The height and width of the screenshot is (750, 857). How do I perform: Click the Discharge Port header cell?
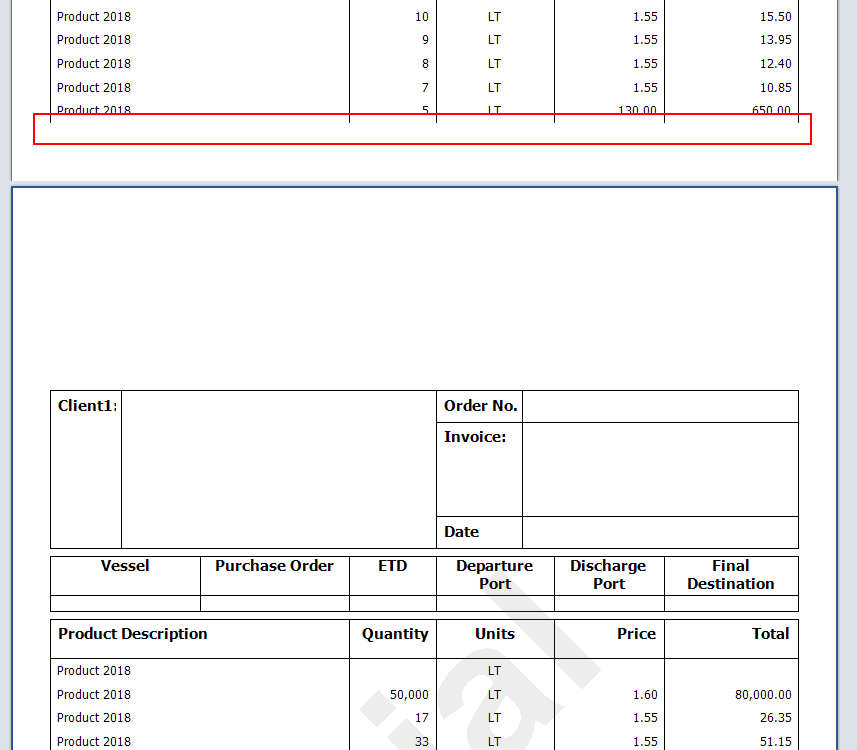608,575
